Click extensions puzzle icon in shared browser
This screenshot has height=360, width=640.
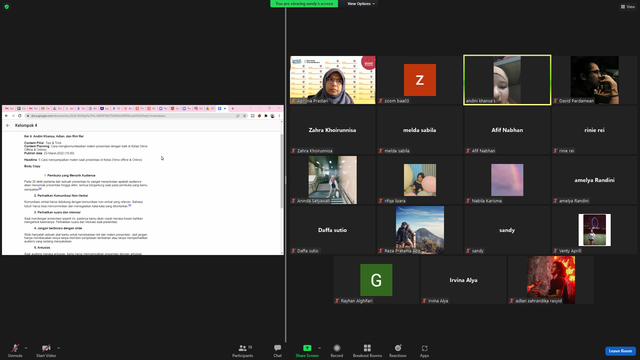tap(266, 116)
